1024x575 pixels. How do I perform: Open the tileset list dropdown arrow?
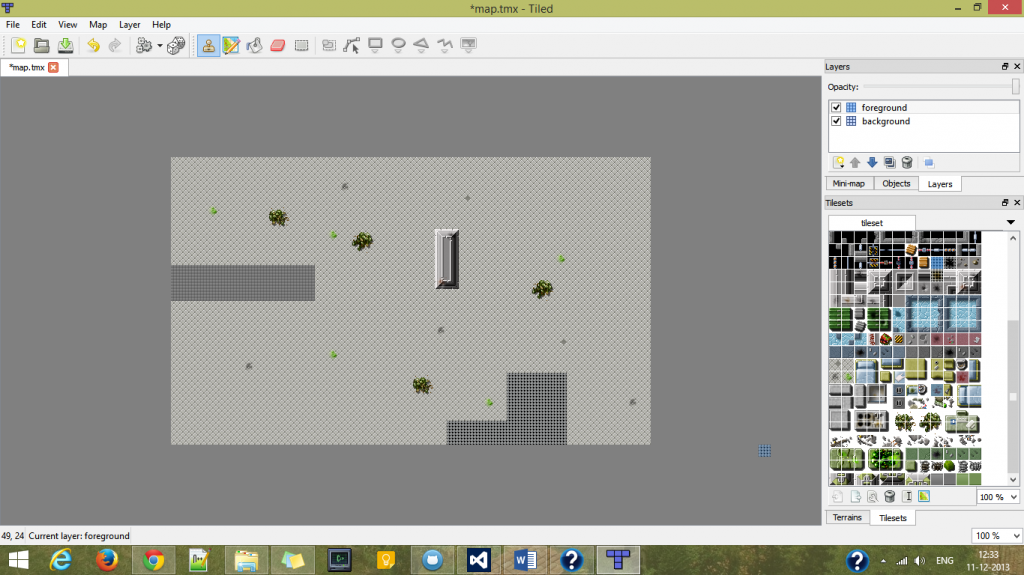coord(1010,222)
